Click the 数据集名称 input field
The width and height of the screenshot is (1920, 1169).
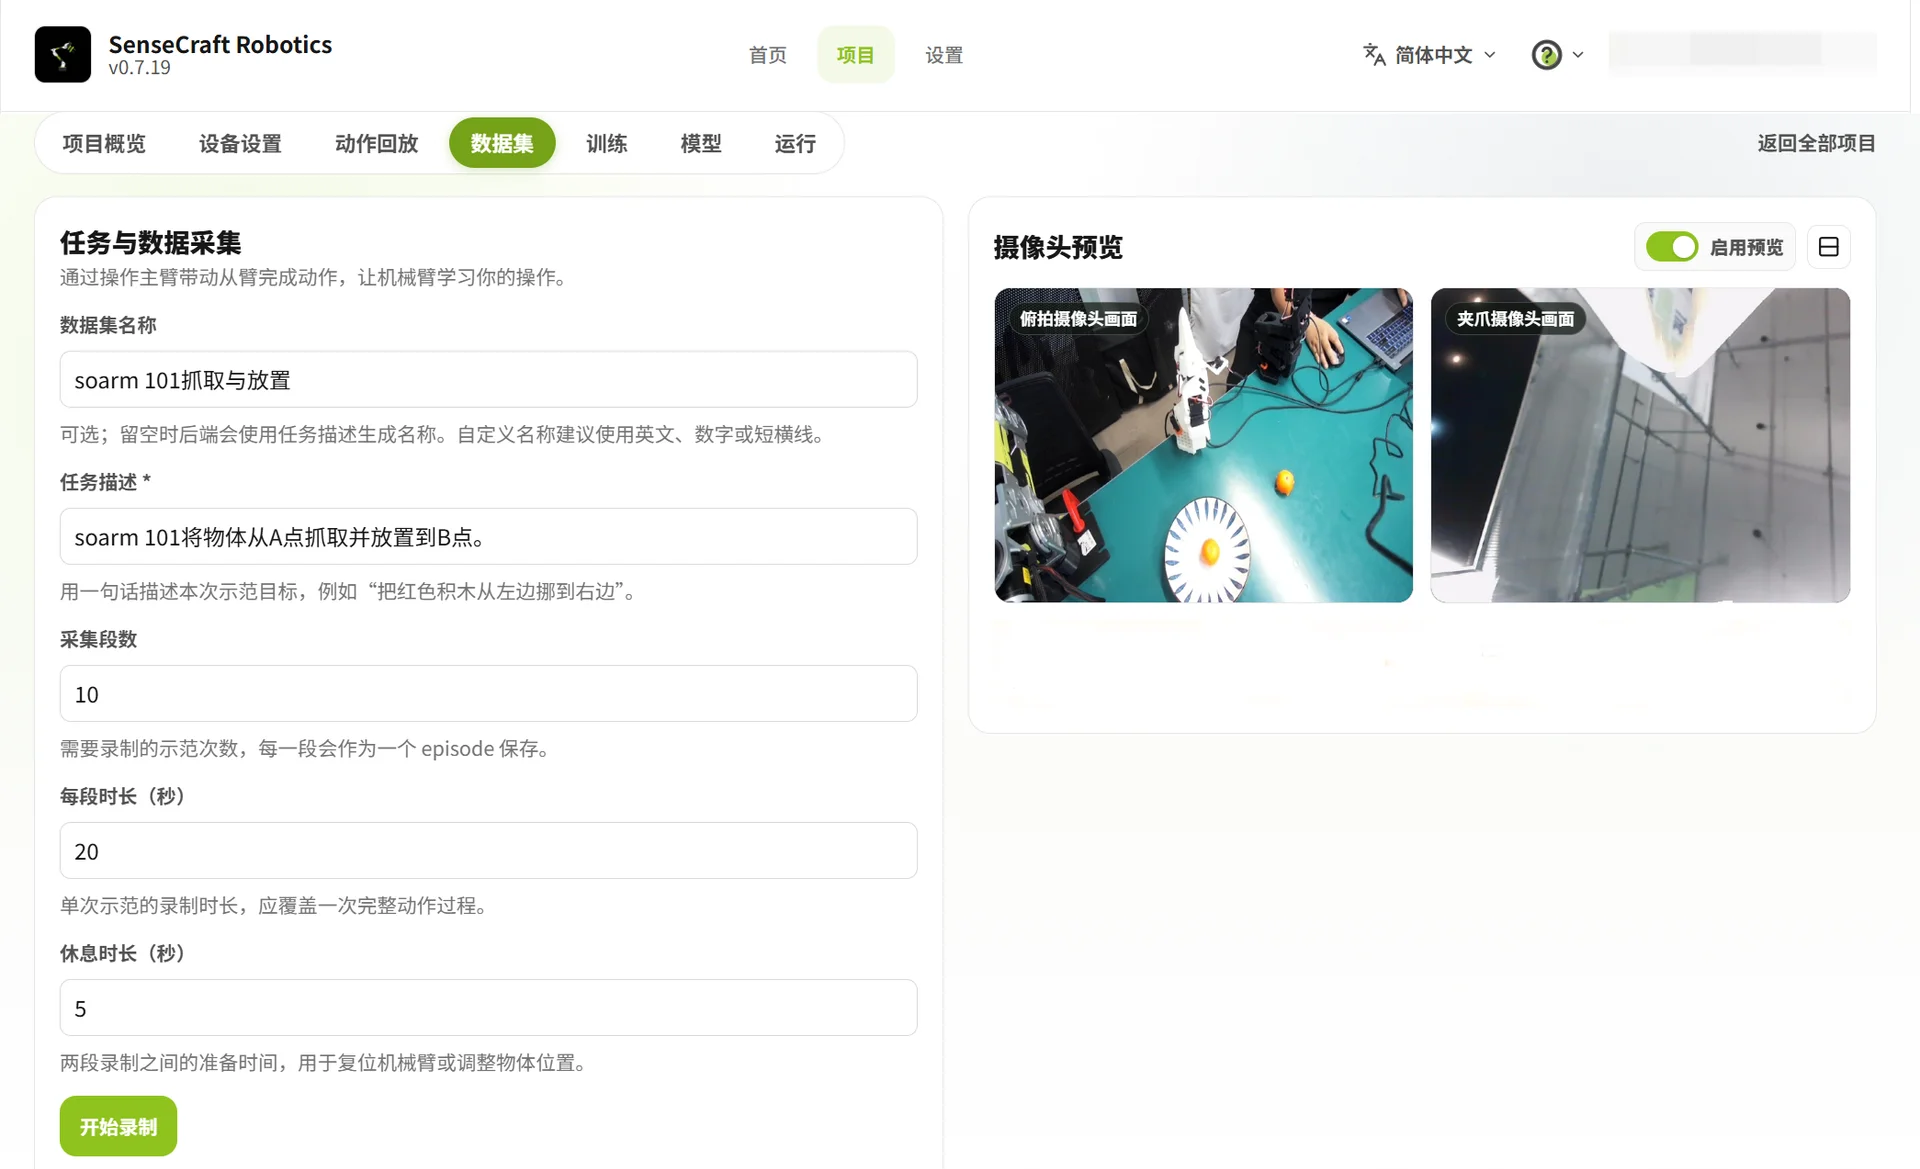coord(488,379)
